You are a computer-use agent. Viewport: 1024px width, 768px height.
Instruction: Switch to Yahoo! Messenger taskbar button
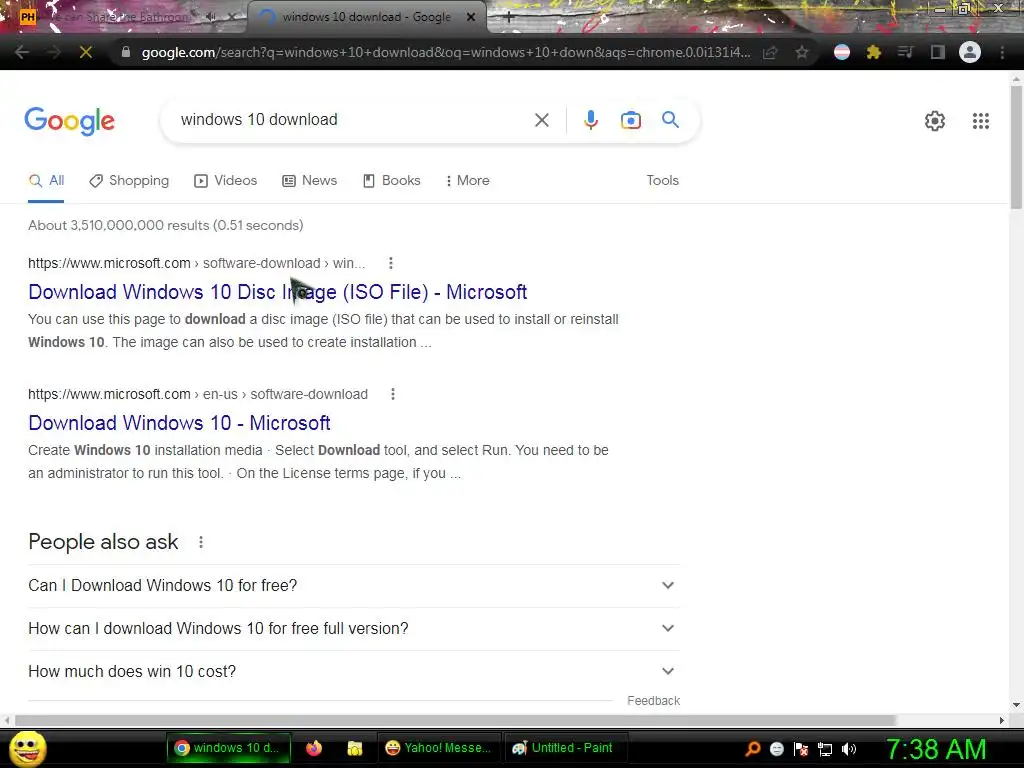[x=439, y=748]
